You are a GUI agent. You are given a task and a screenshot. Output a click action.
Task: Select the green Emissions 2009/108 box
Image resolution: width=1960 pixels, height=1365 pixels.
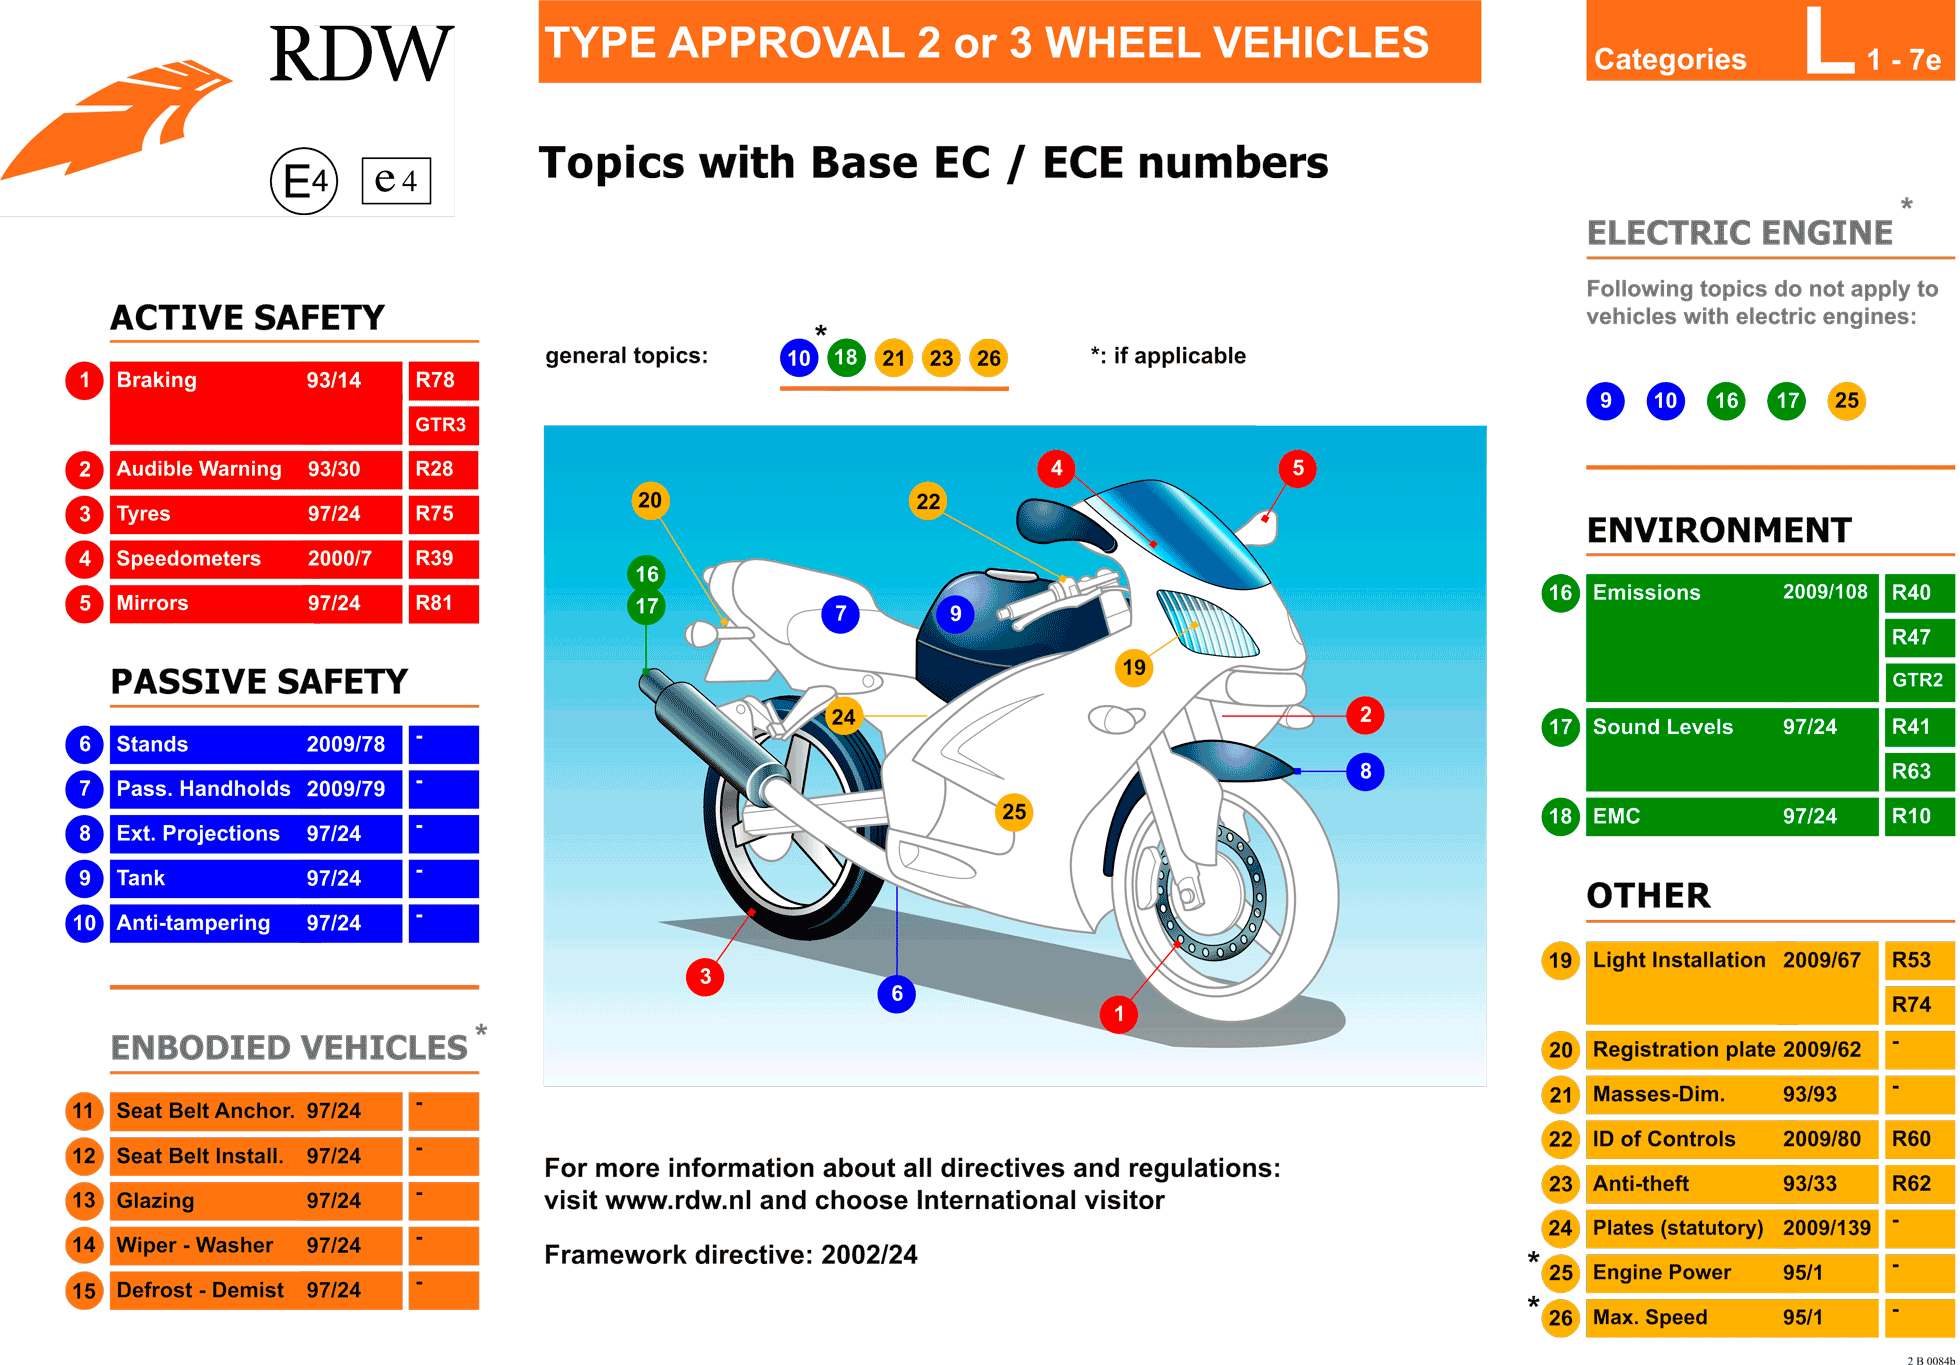pos(1731,637)
